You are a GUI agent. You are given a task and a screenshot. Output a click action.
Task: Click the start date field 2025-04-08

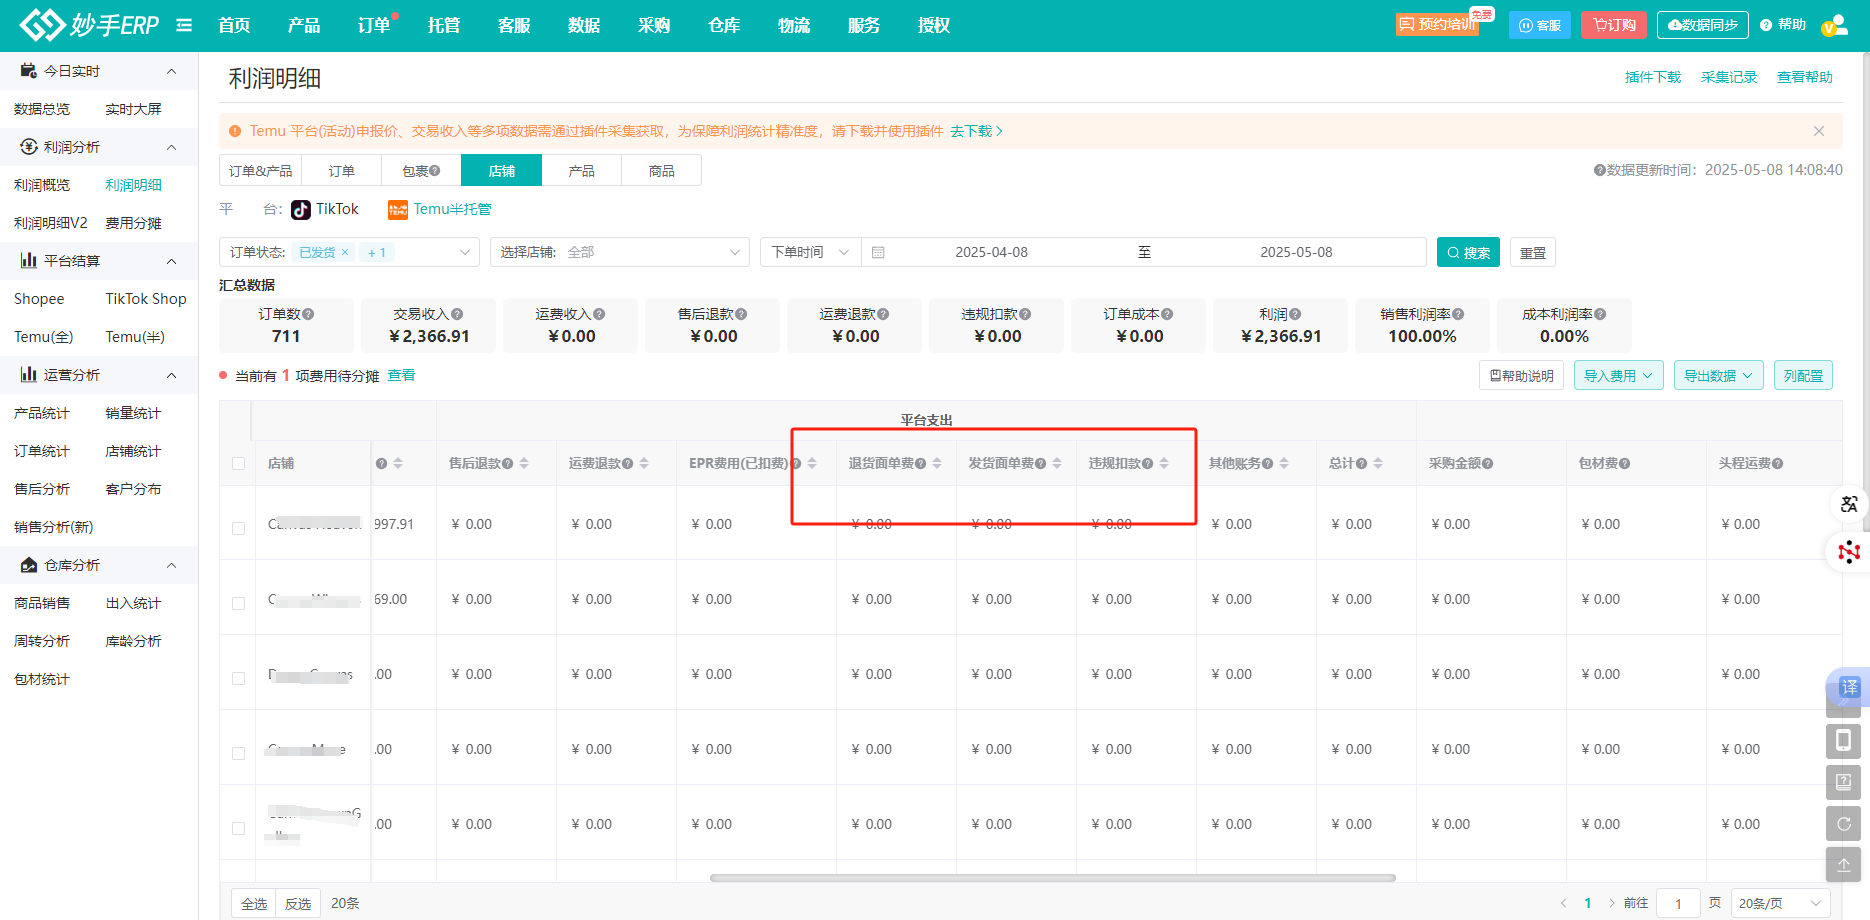point(991,252)
